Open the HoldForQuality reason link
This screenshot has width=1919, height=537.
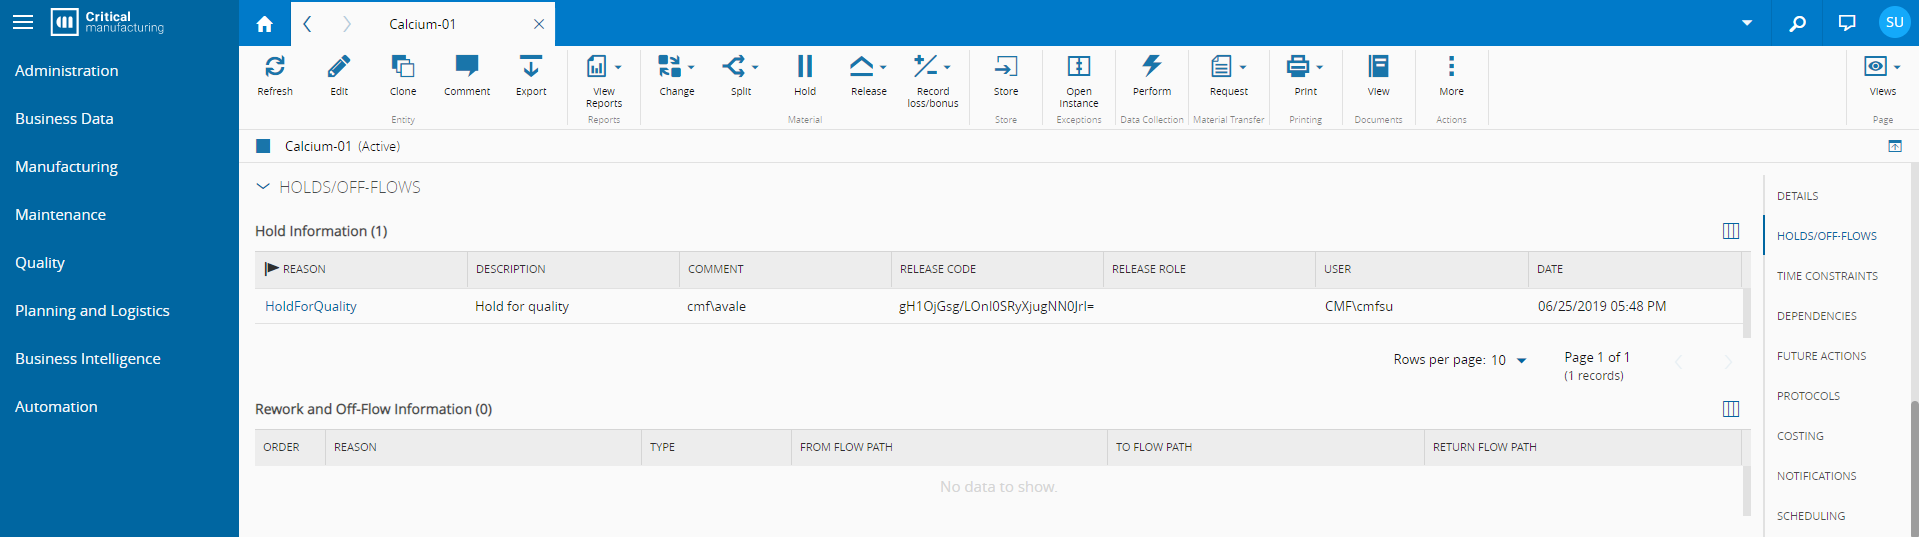tap(311, 307)
